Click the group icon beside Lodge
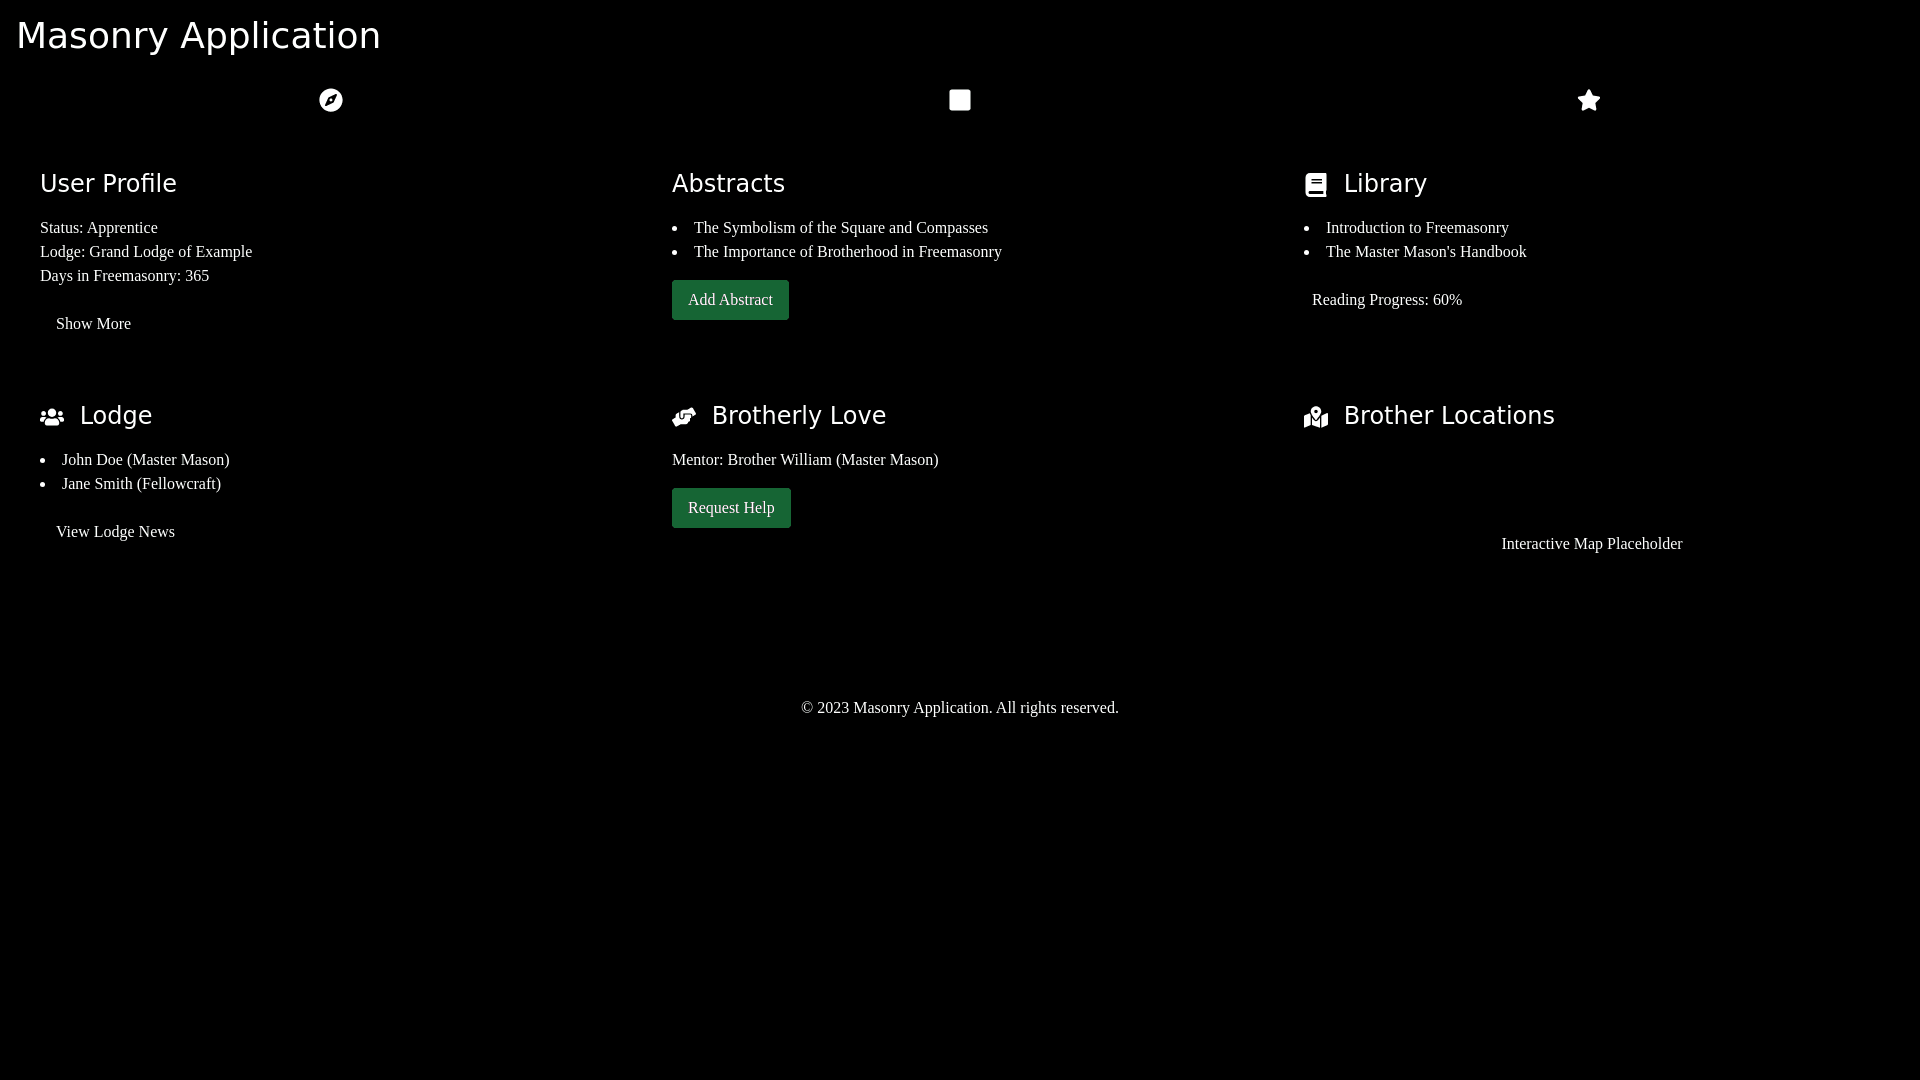This screenshot has width=1920, height=1080. point(52,417)
